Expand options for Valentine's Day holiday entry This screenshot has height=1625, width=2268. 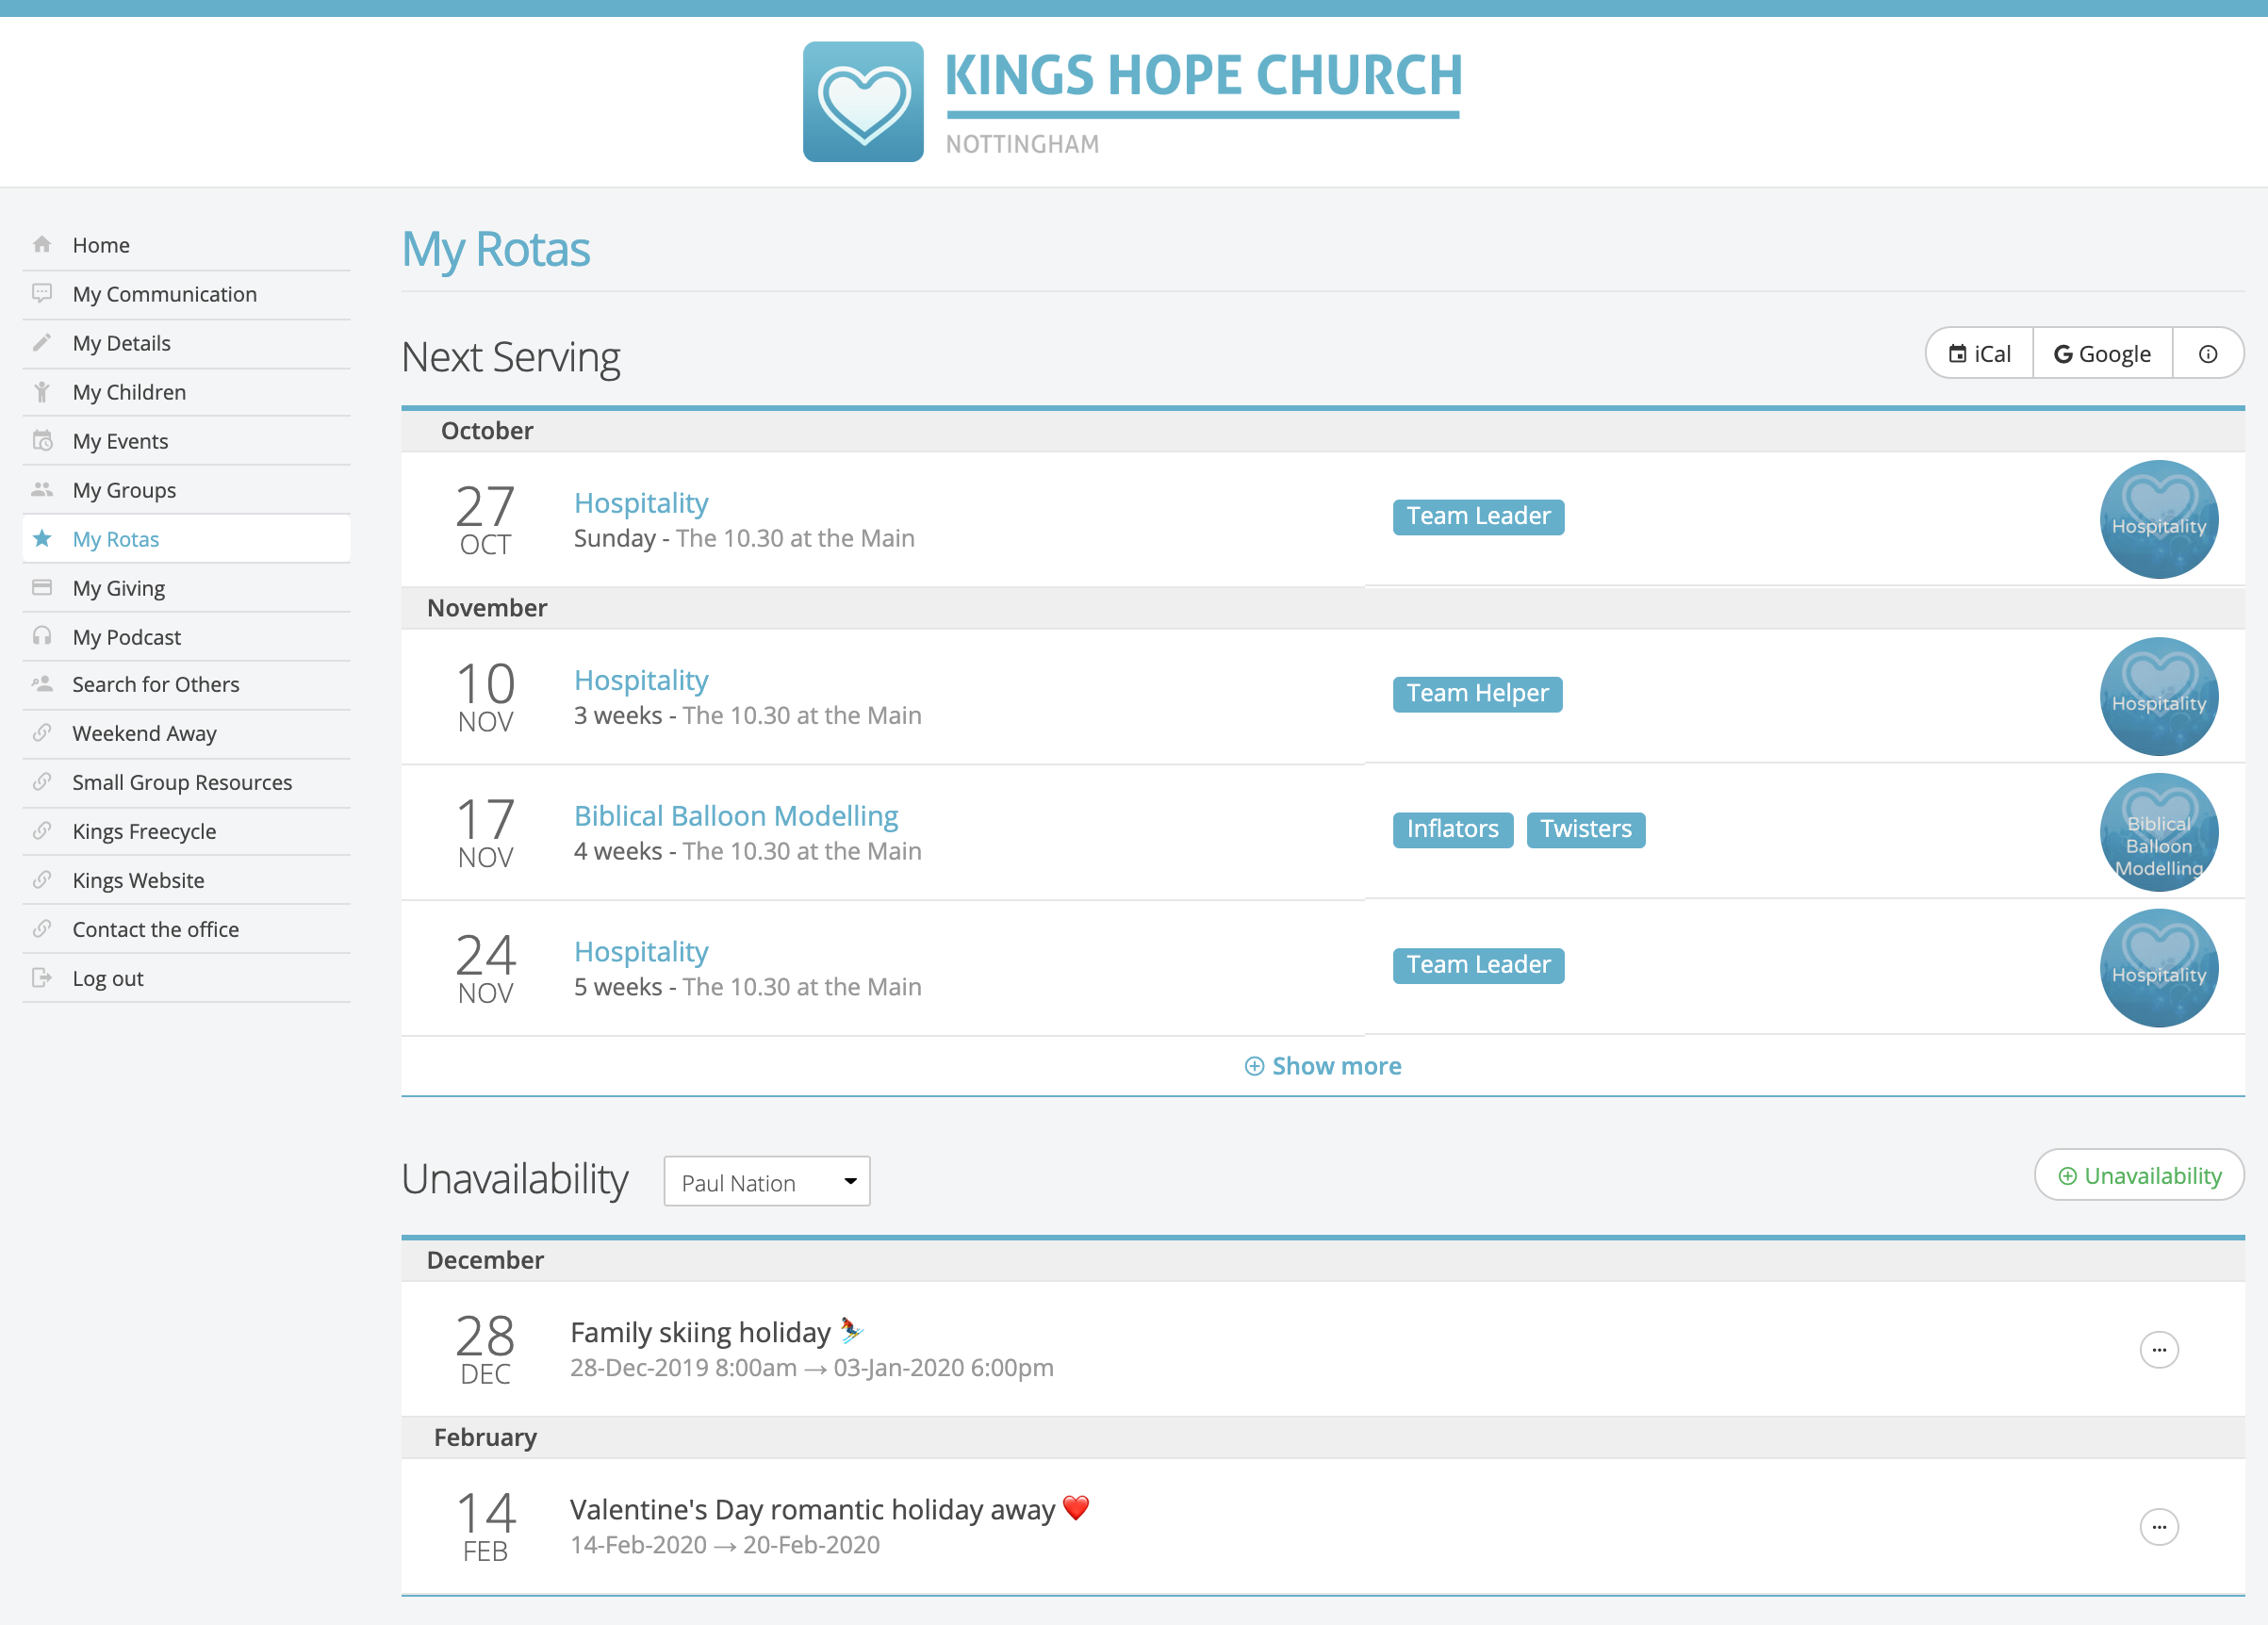tap(2159, 1527)
